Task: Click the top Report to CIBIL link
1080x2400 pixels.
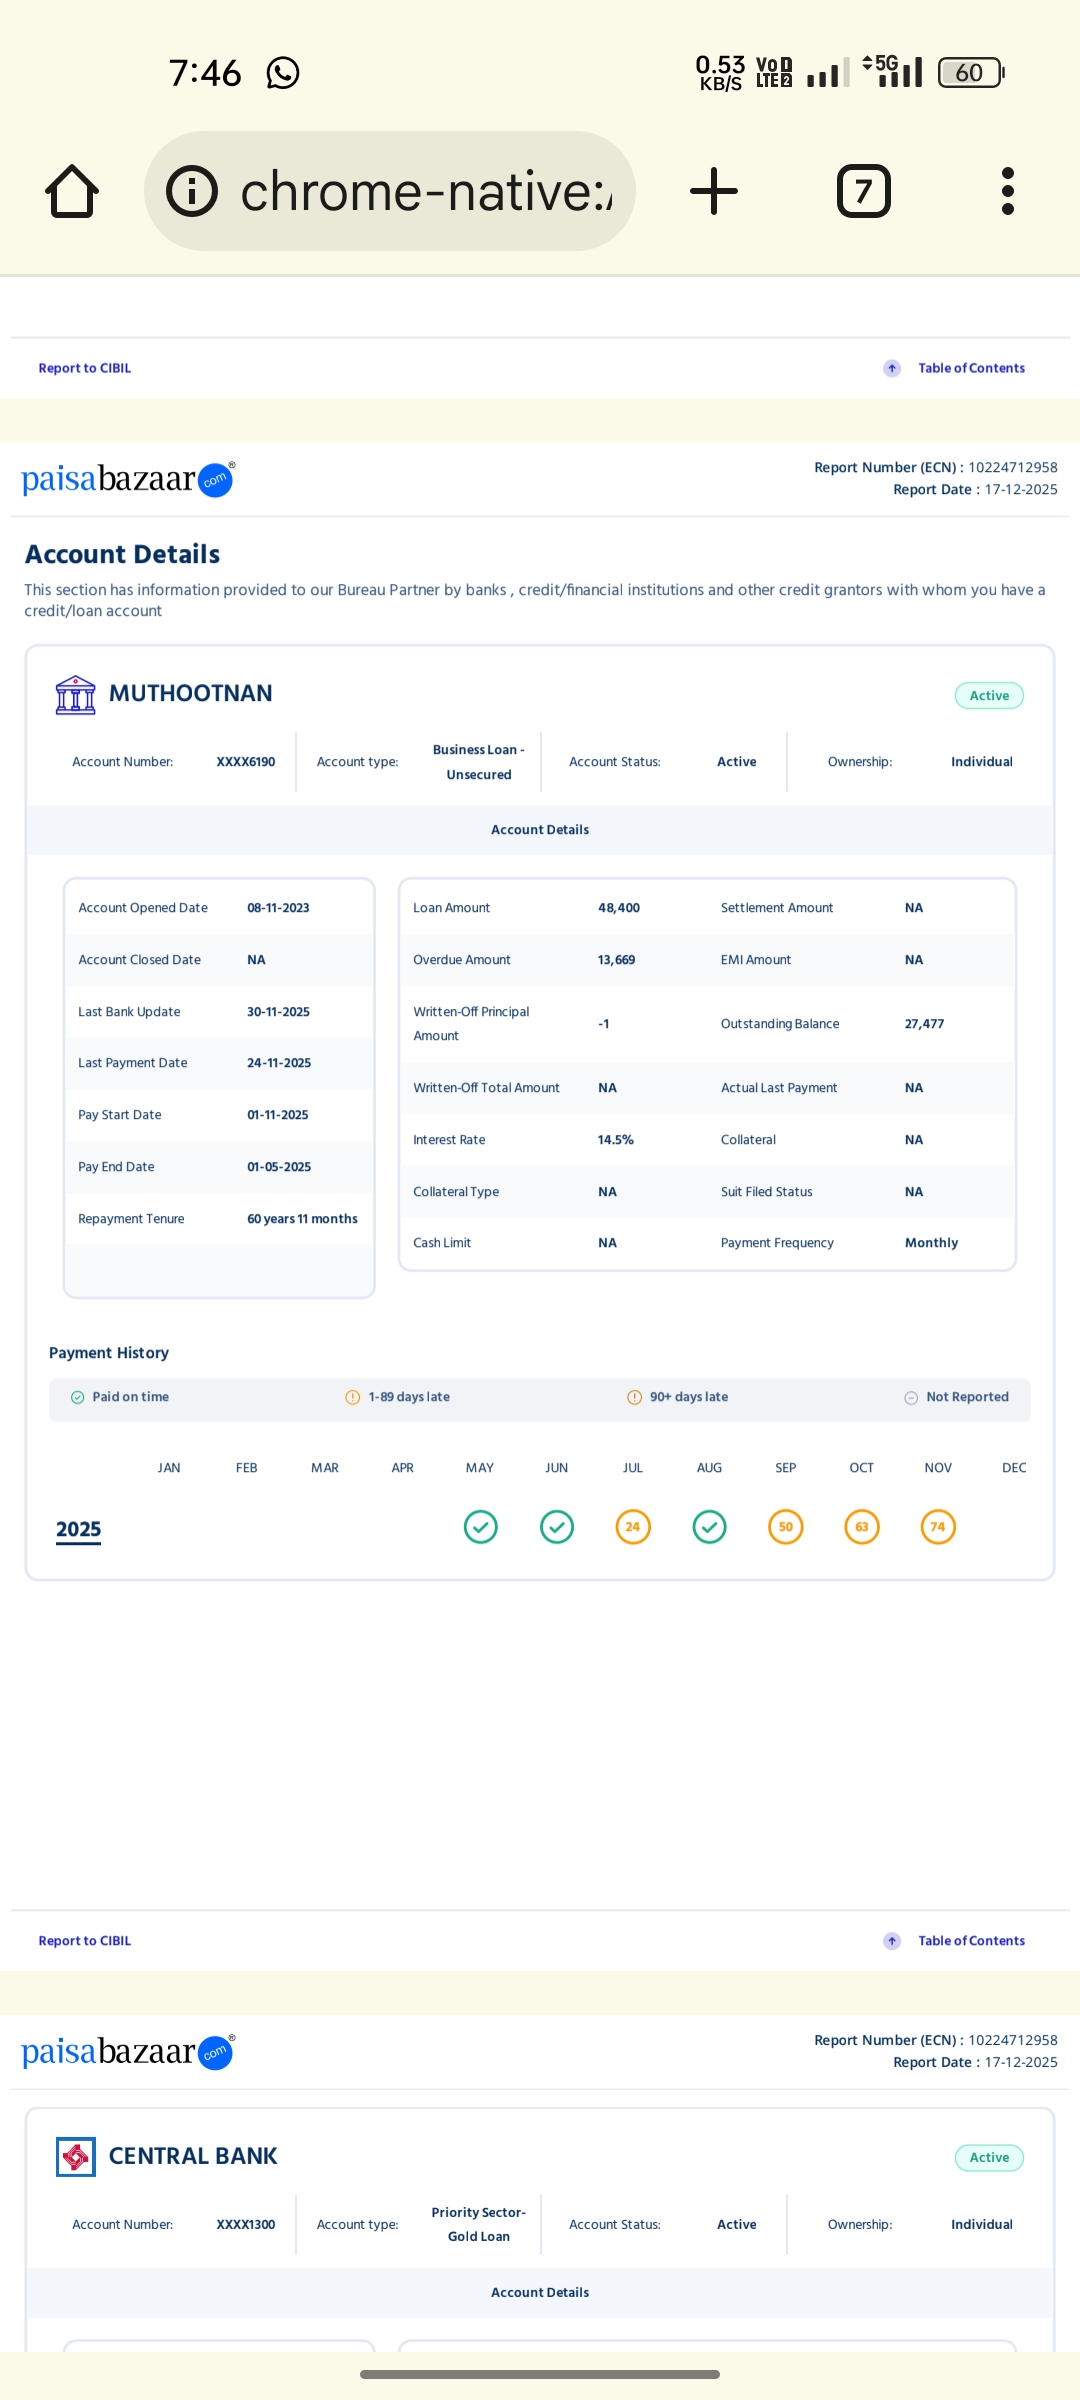Action: click(x=85, y=368)
